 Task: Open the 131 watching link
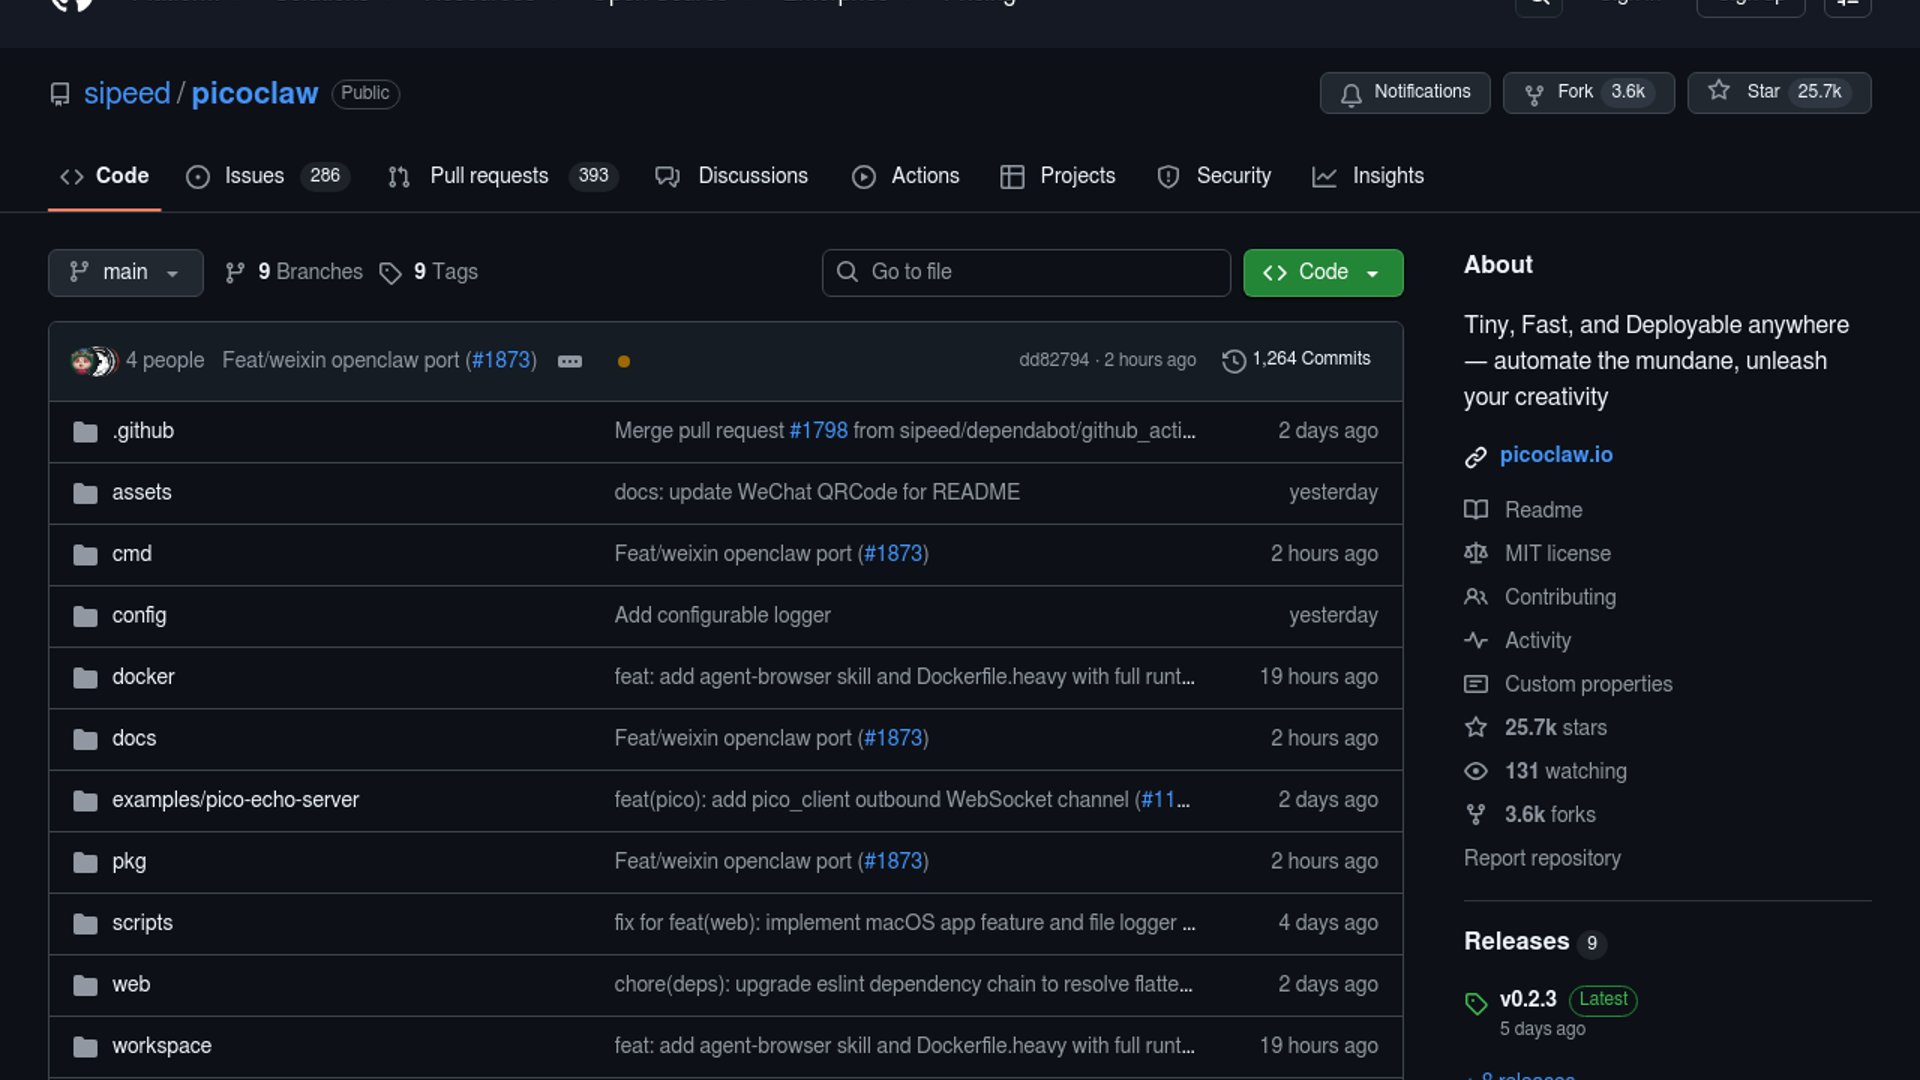[x=1565, y=771]
